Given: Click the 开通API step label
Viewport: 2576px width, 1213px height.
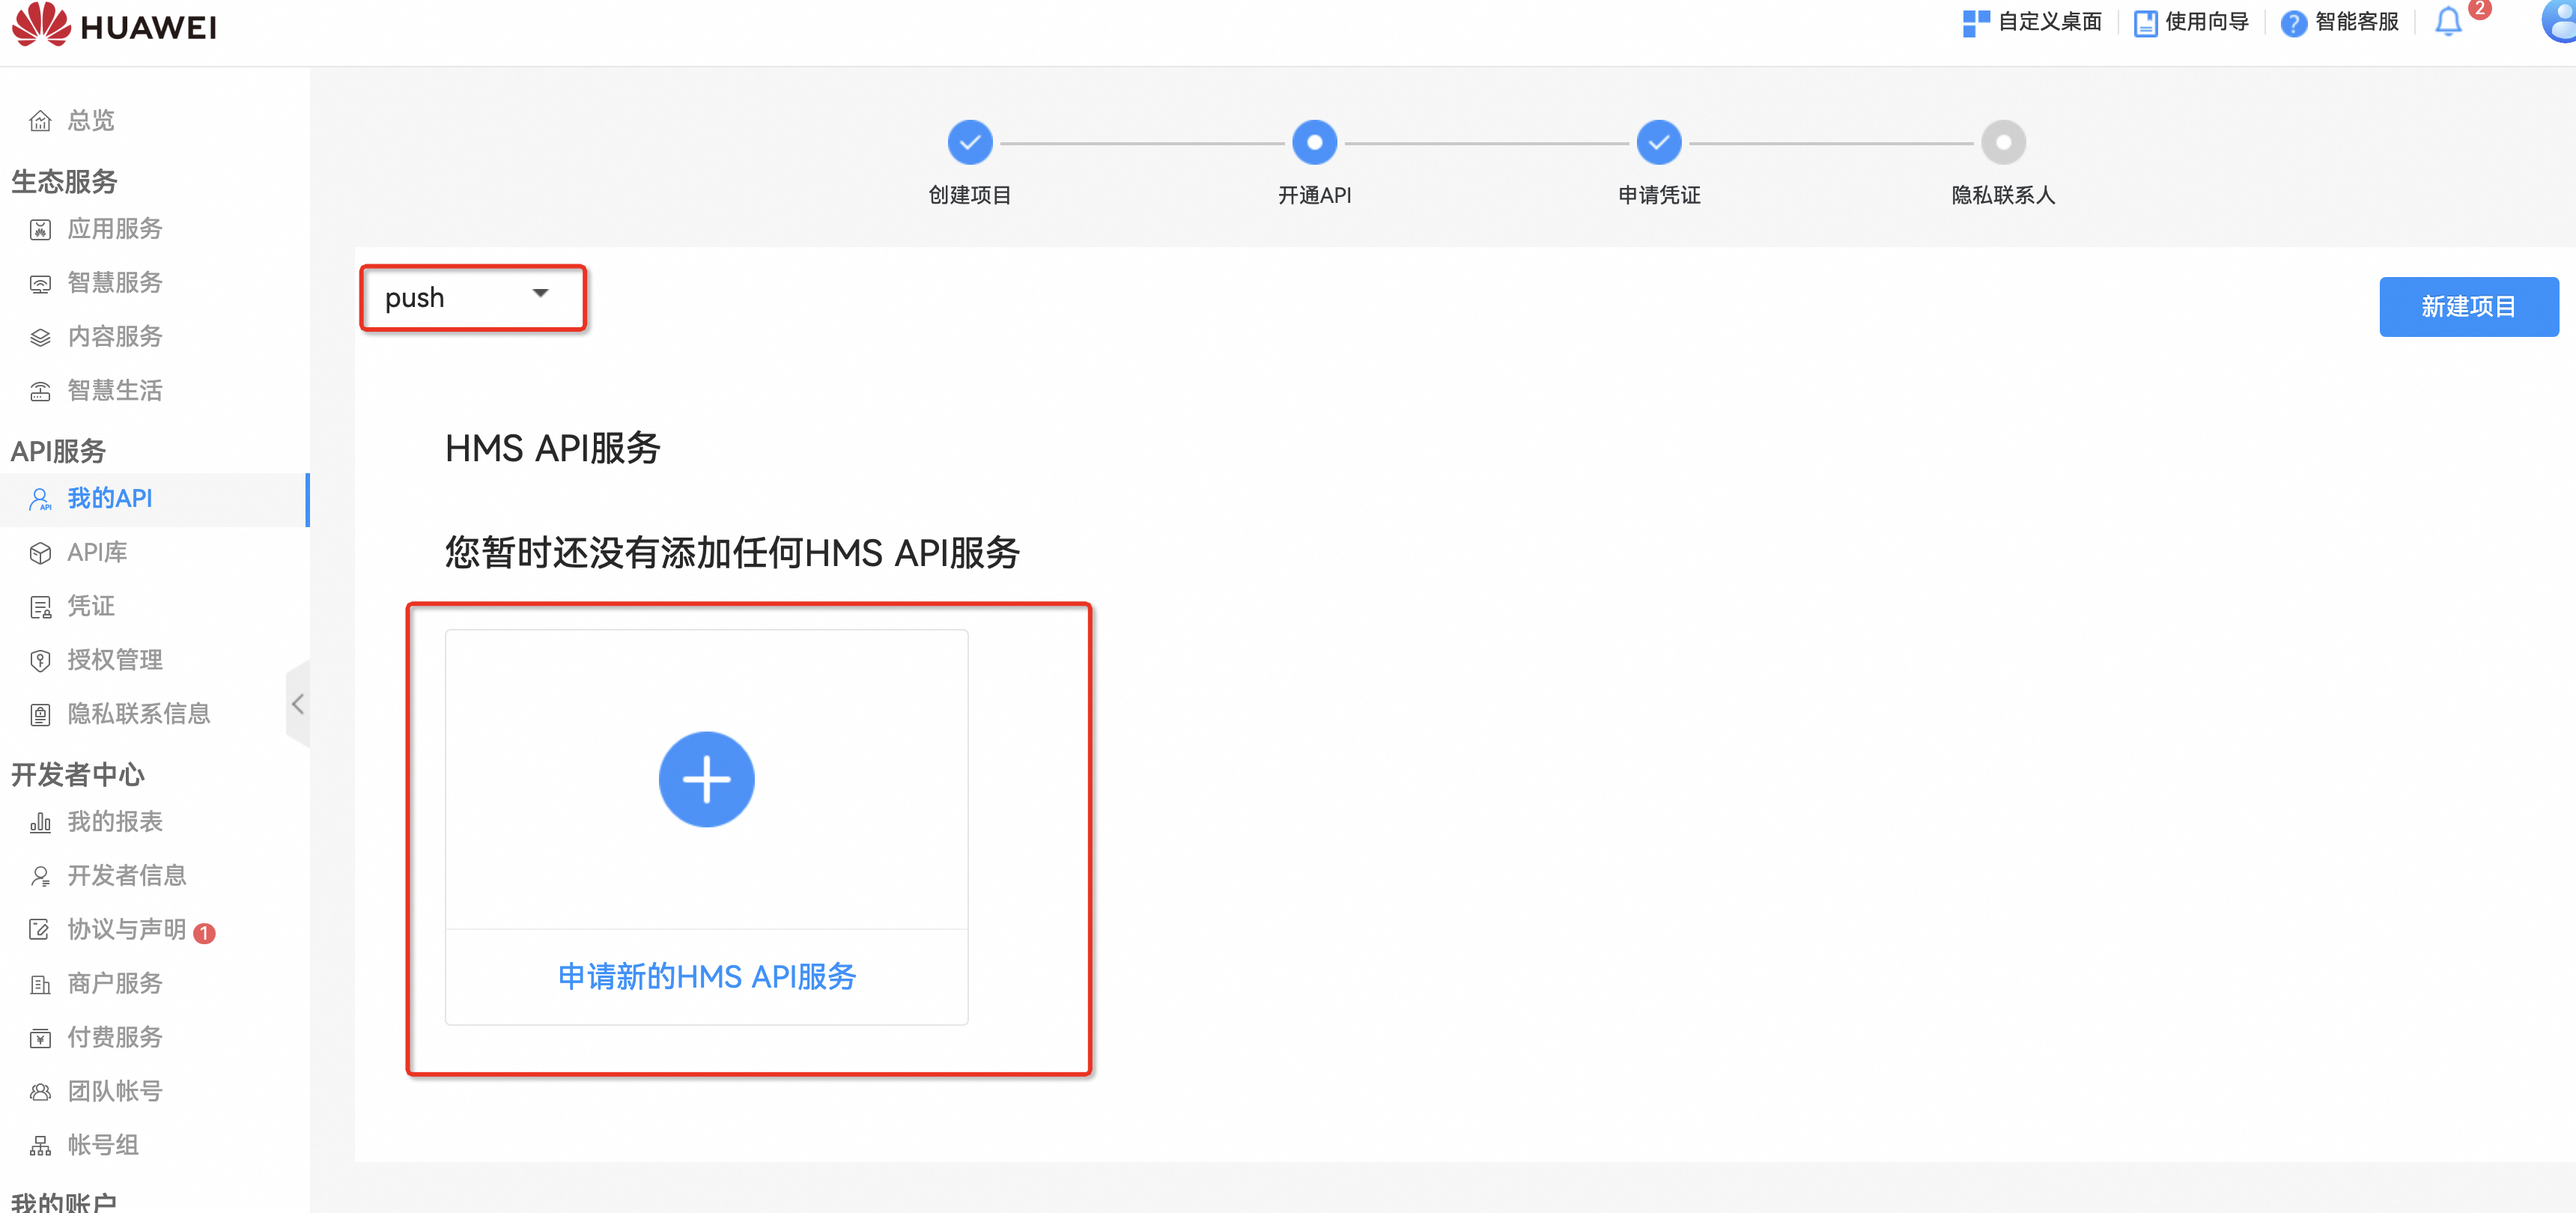Looking at the screenshot, I should tap(1314, 195).
